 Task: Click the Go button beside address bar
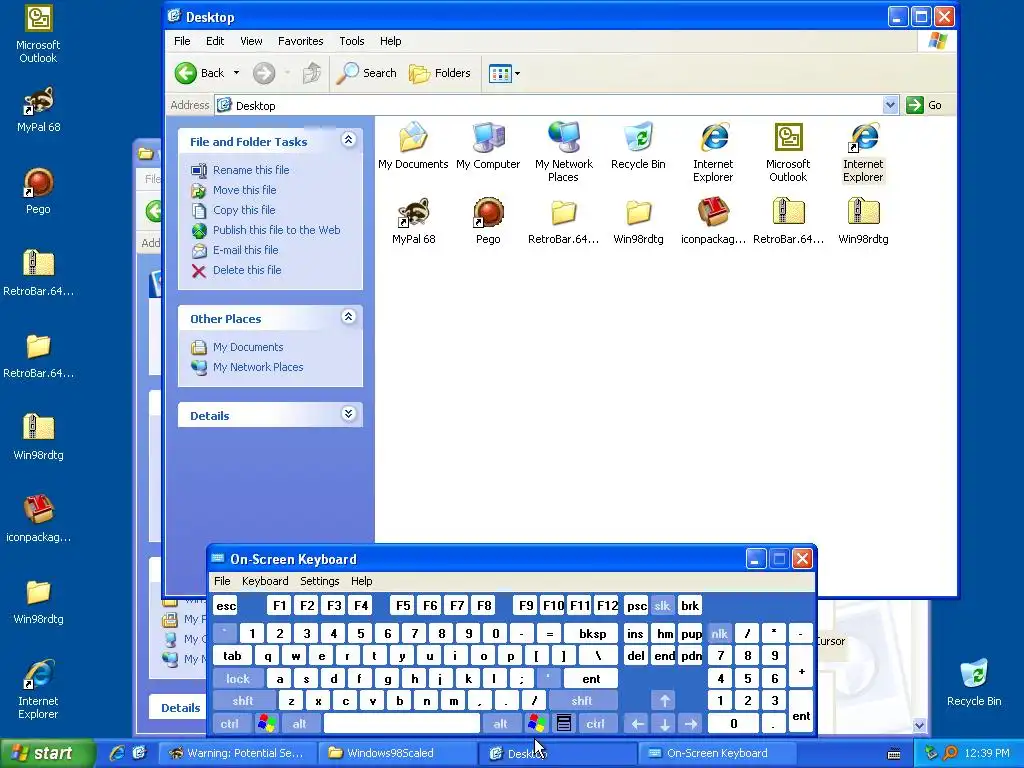pyautogui.click(x=925, y=105)
